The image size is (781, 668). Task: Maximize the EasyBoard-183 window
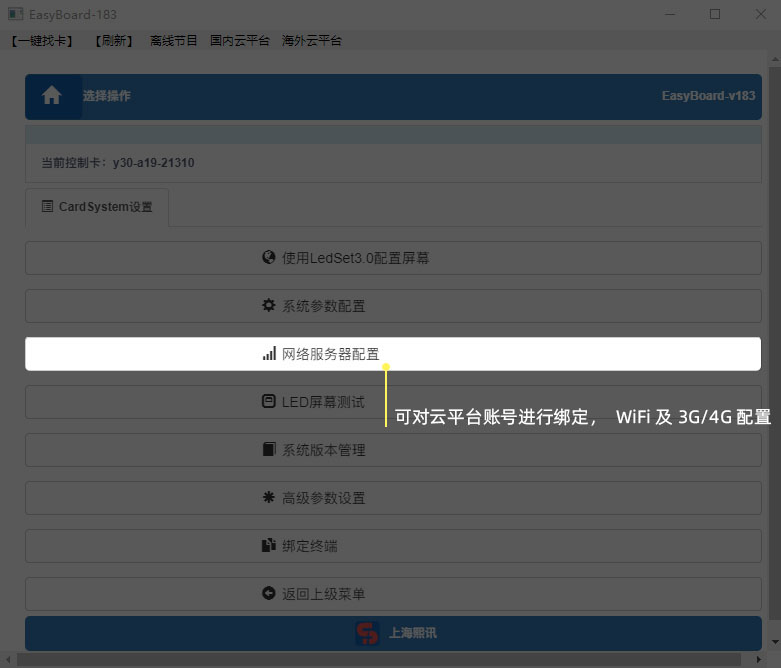[715, 14]
